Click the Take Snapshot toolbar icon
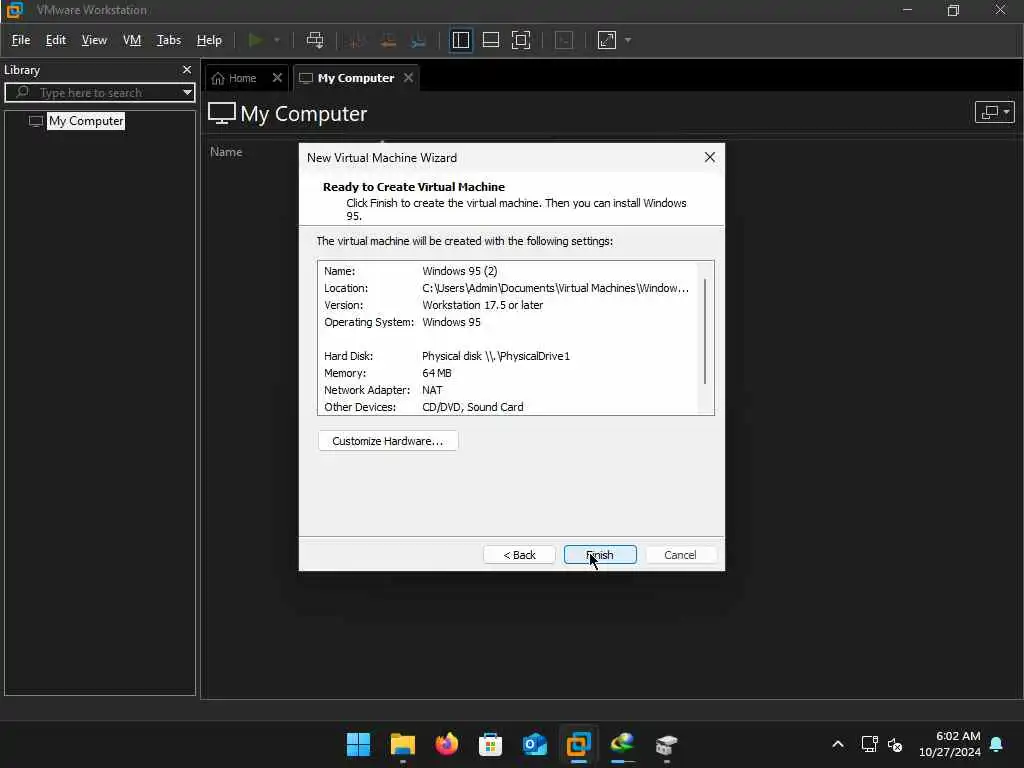The height and width of the screenshot is (768, 1024). (357, 40)
